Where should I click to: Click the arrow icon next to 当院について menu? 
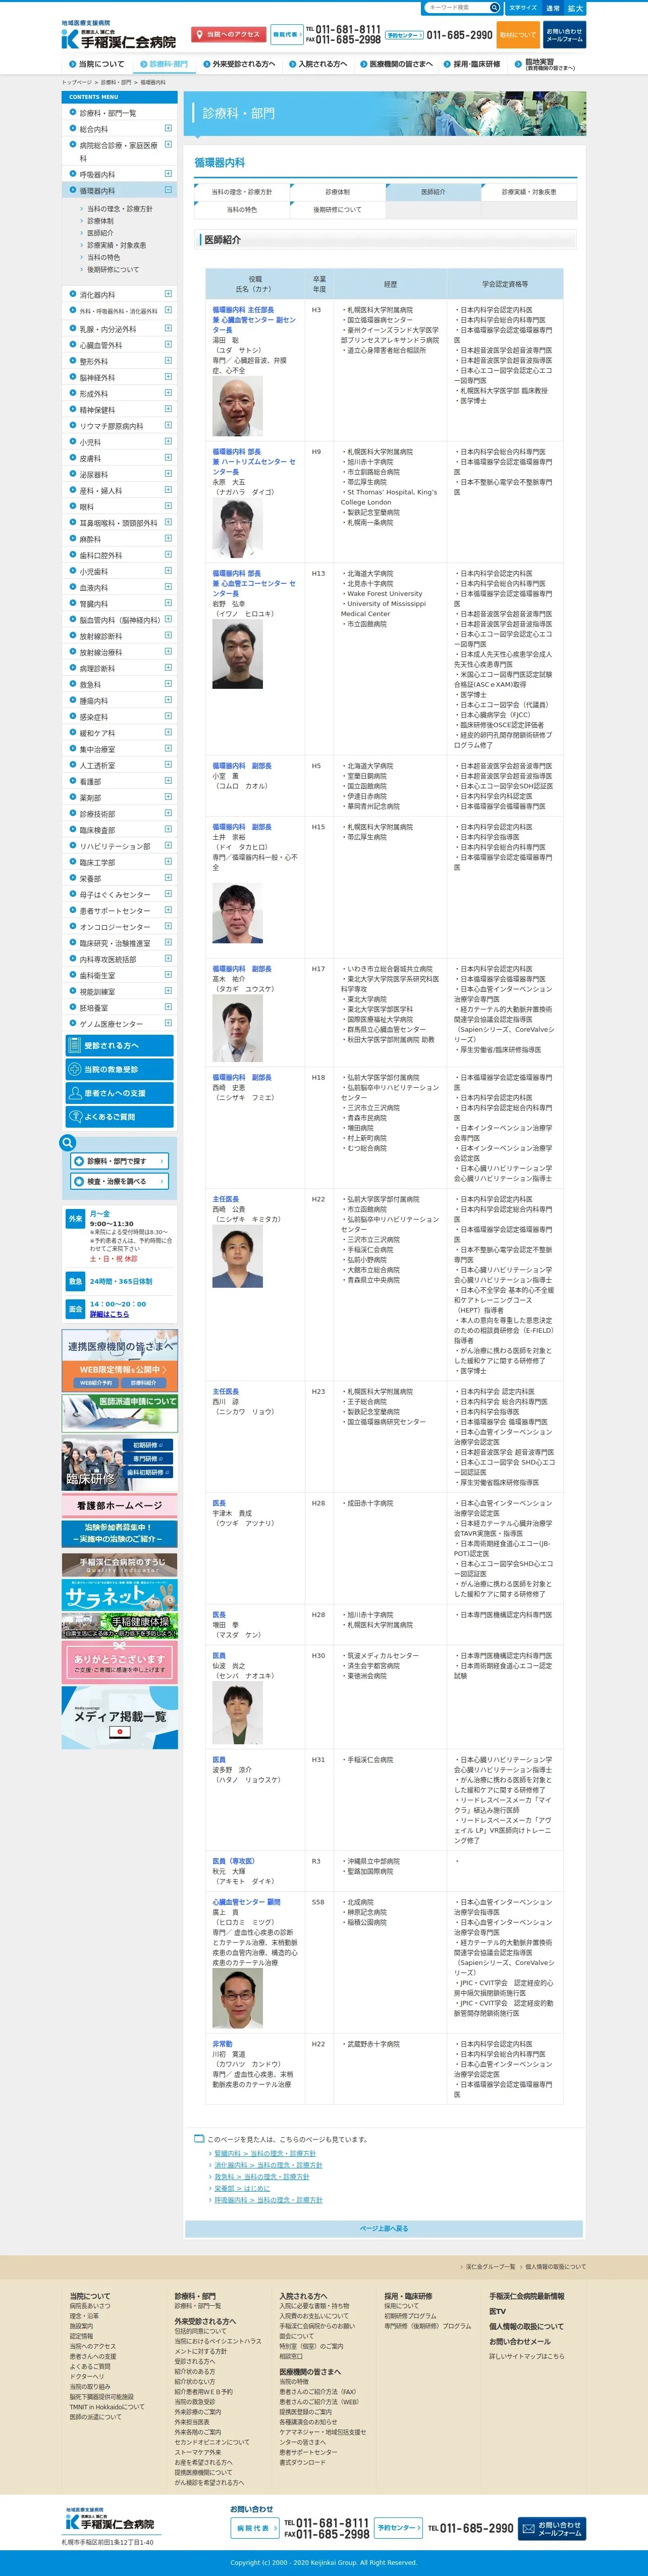[x=72, y=64]
